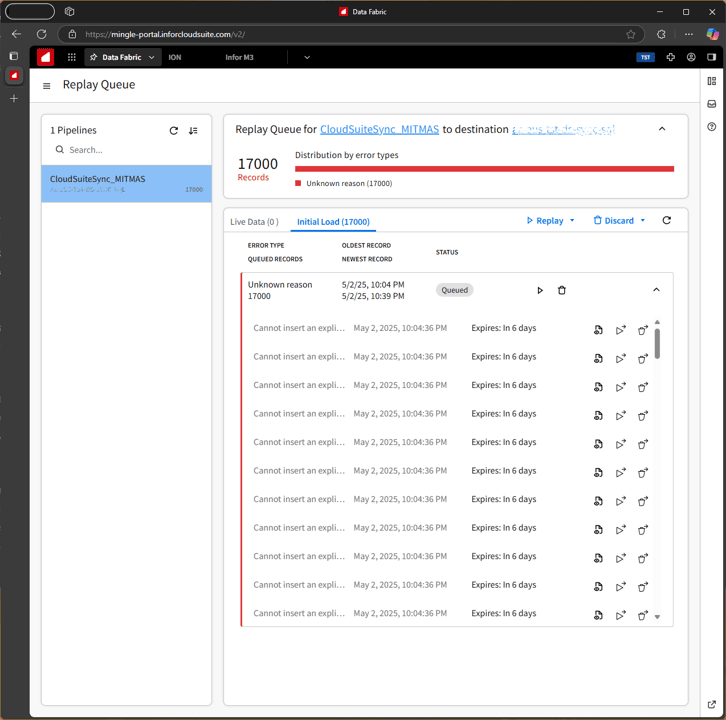Open the user profile icon
726x720 pixels.
(x=691, y=57)
